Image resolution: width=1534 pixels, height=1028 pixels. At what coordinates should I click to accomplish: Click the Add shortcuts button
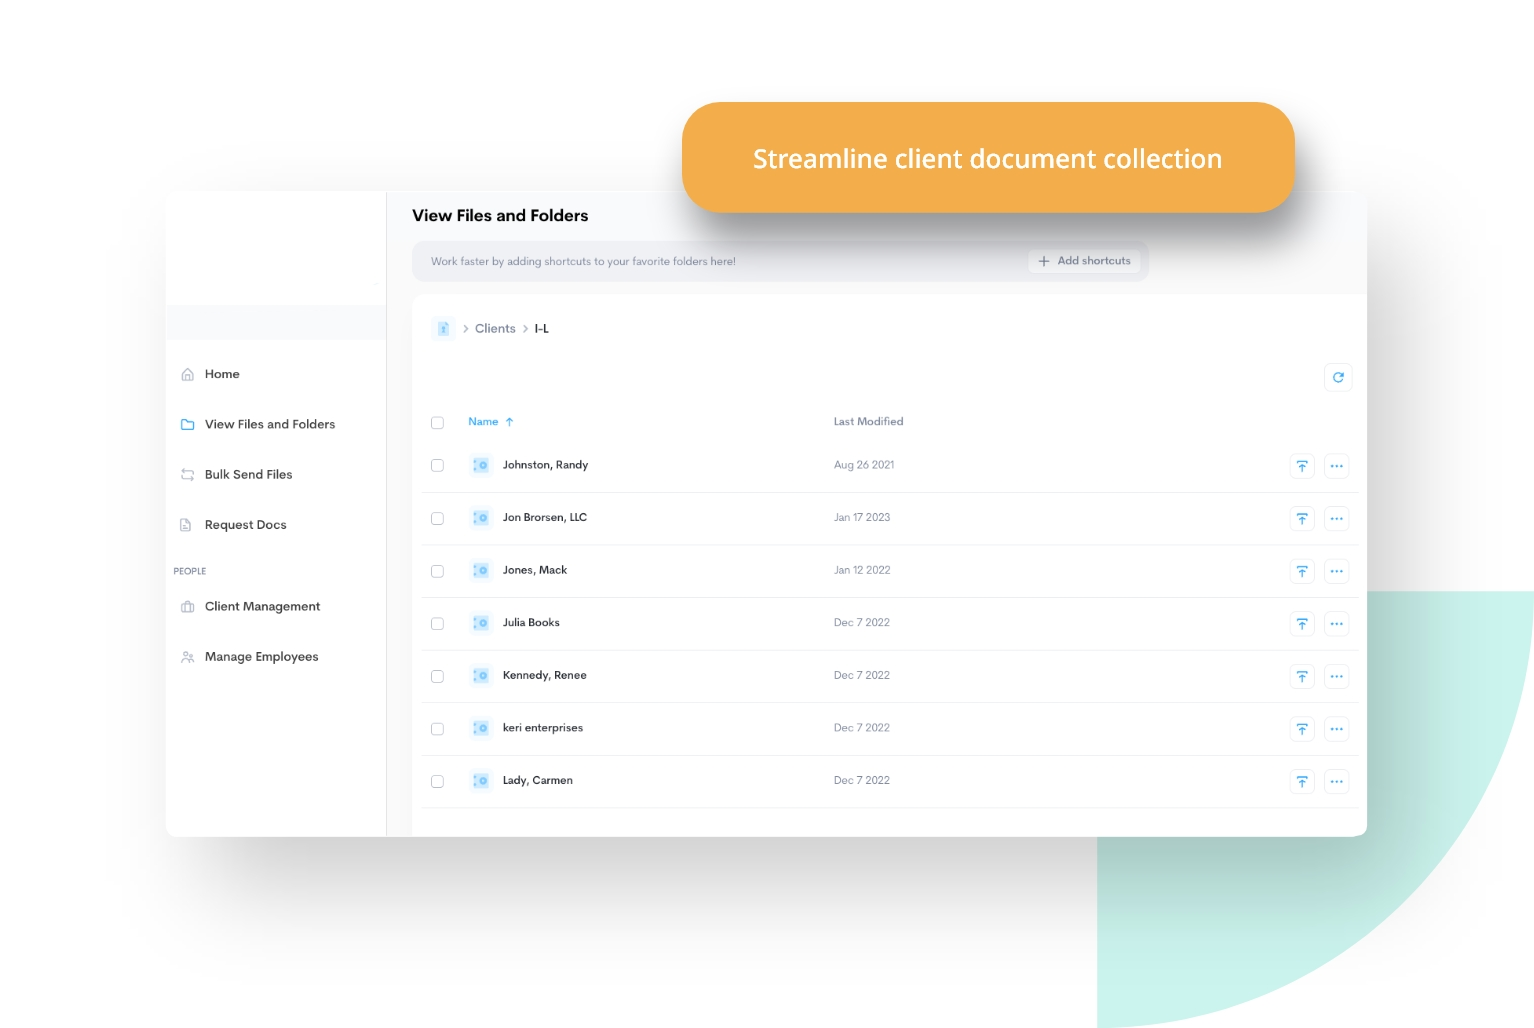(x=1084, y=261)
